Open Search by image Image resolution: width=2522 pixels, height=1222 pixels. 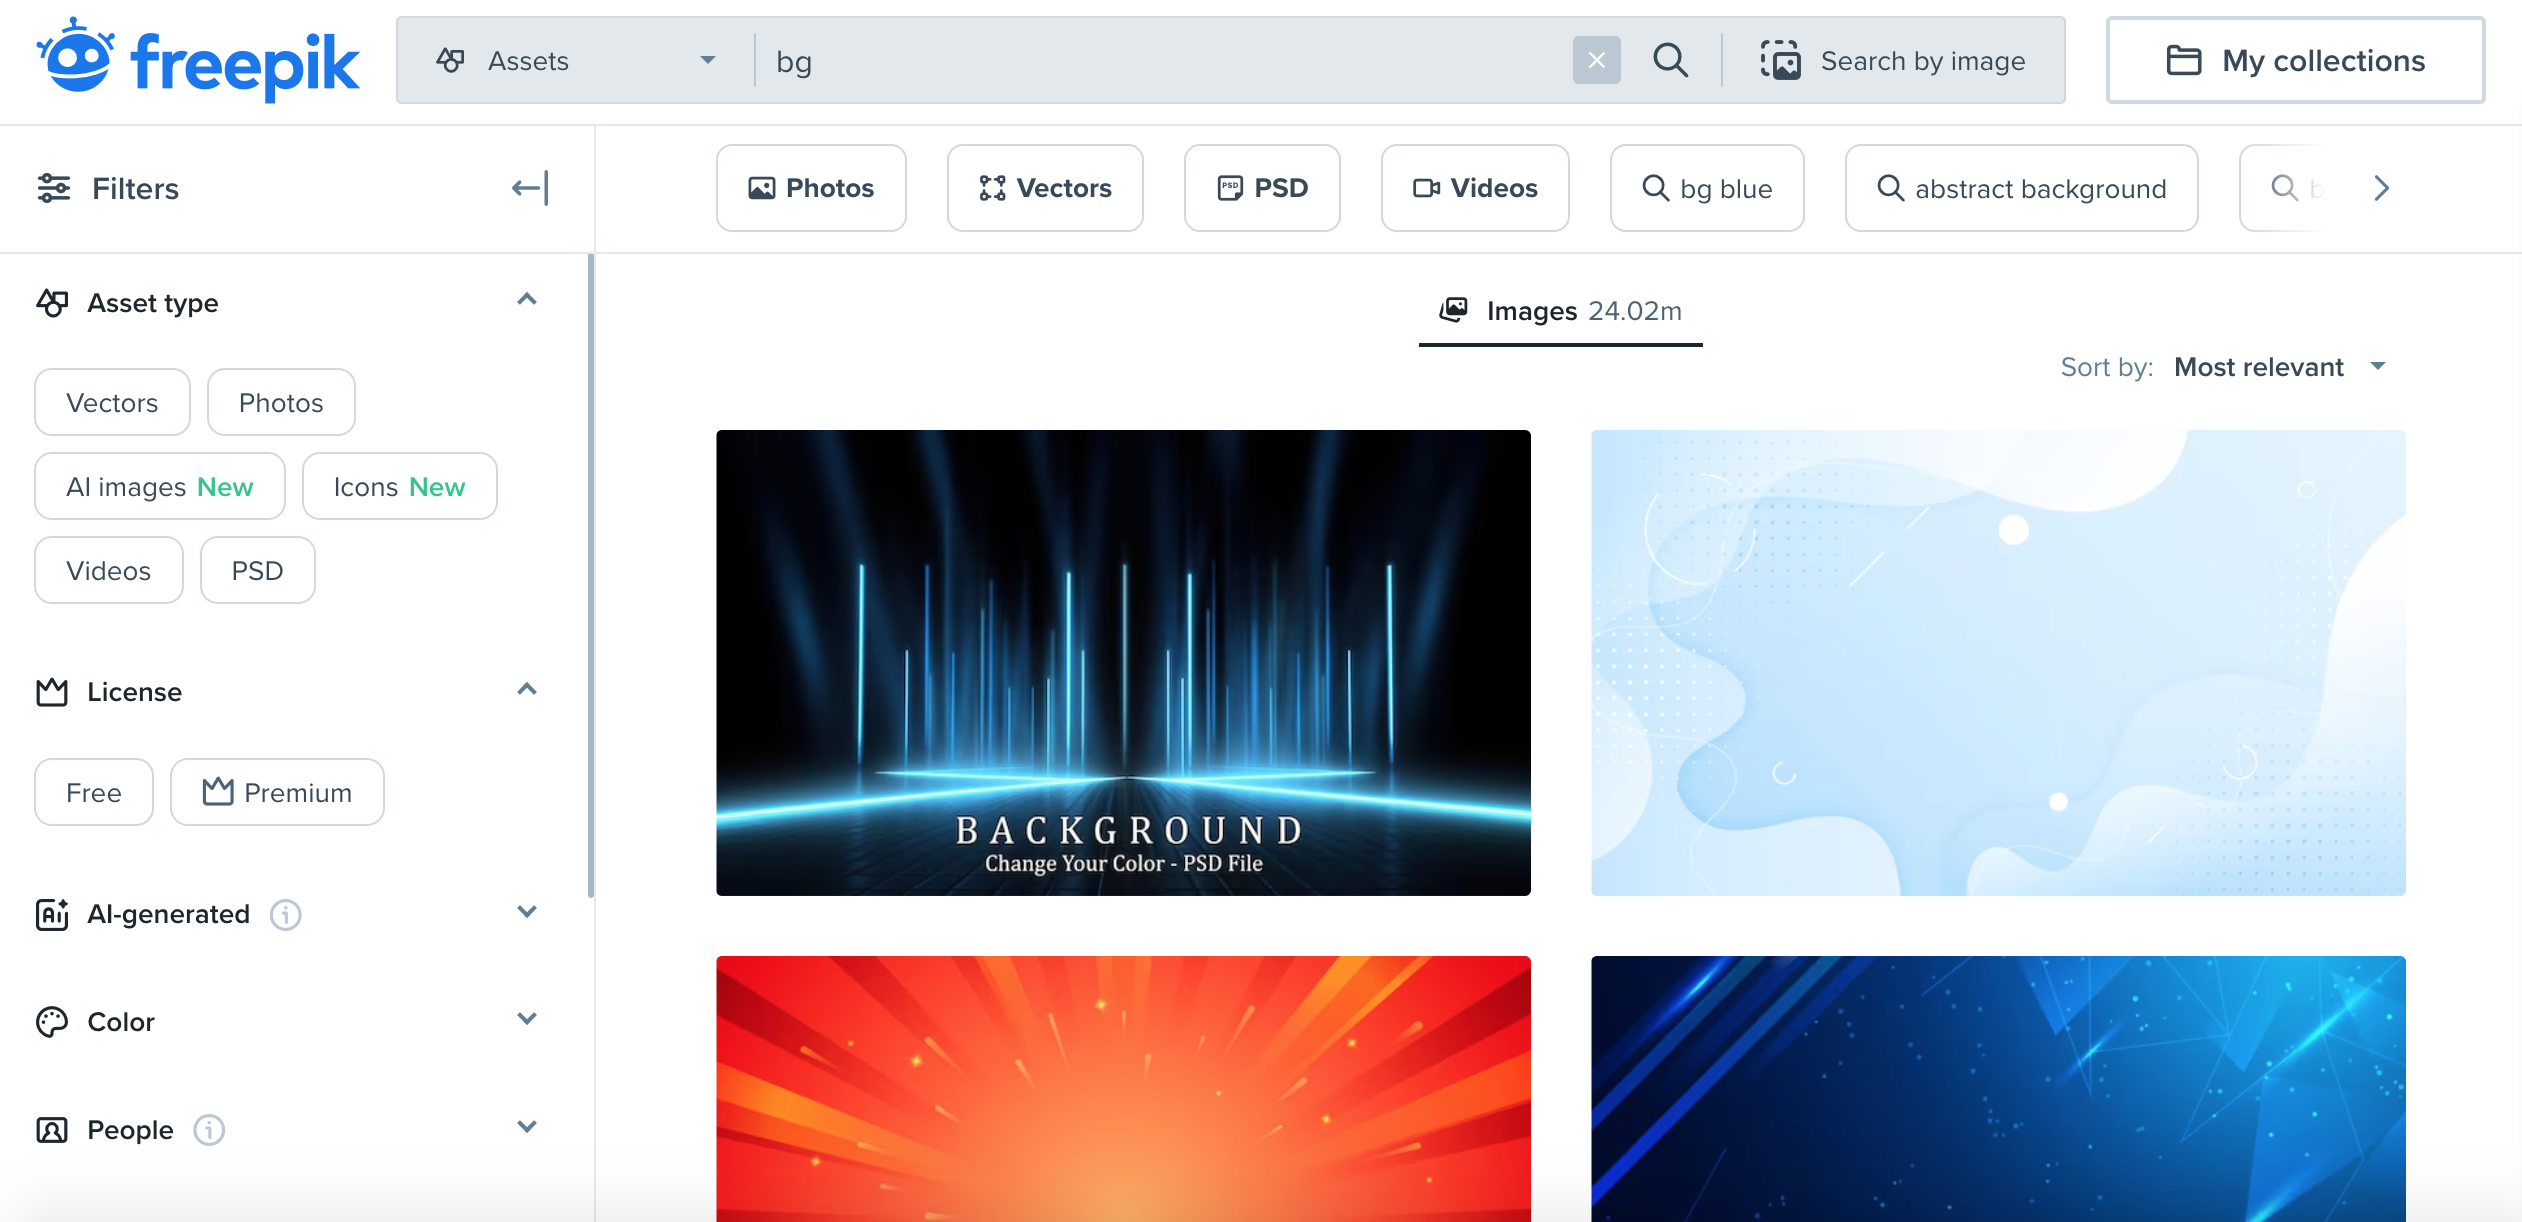click(x=1893, y=61)
